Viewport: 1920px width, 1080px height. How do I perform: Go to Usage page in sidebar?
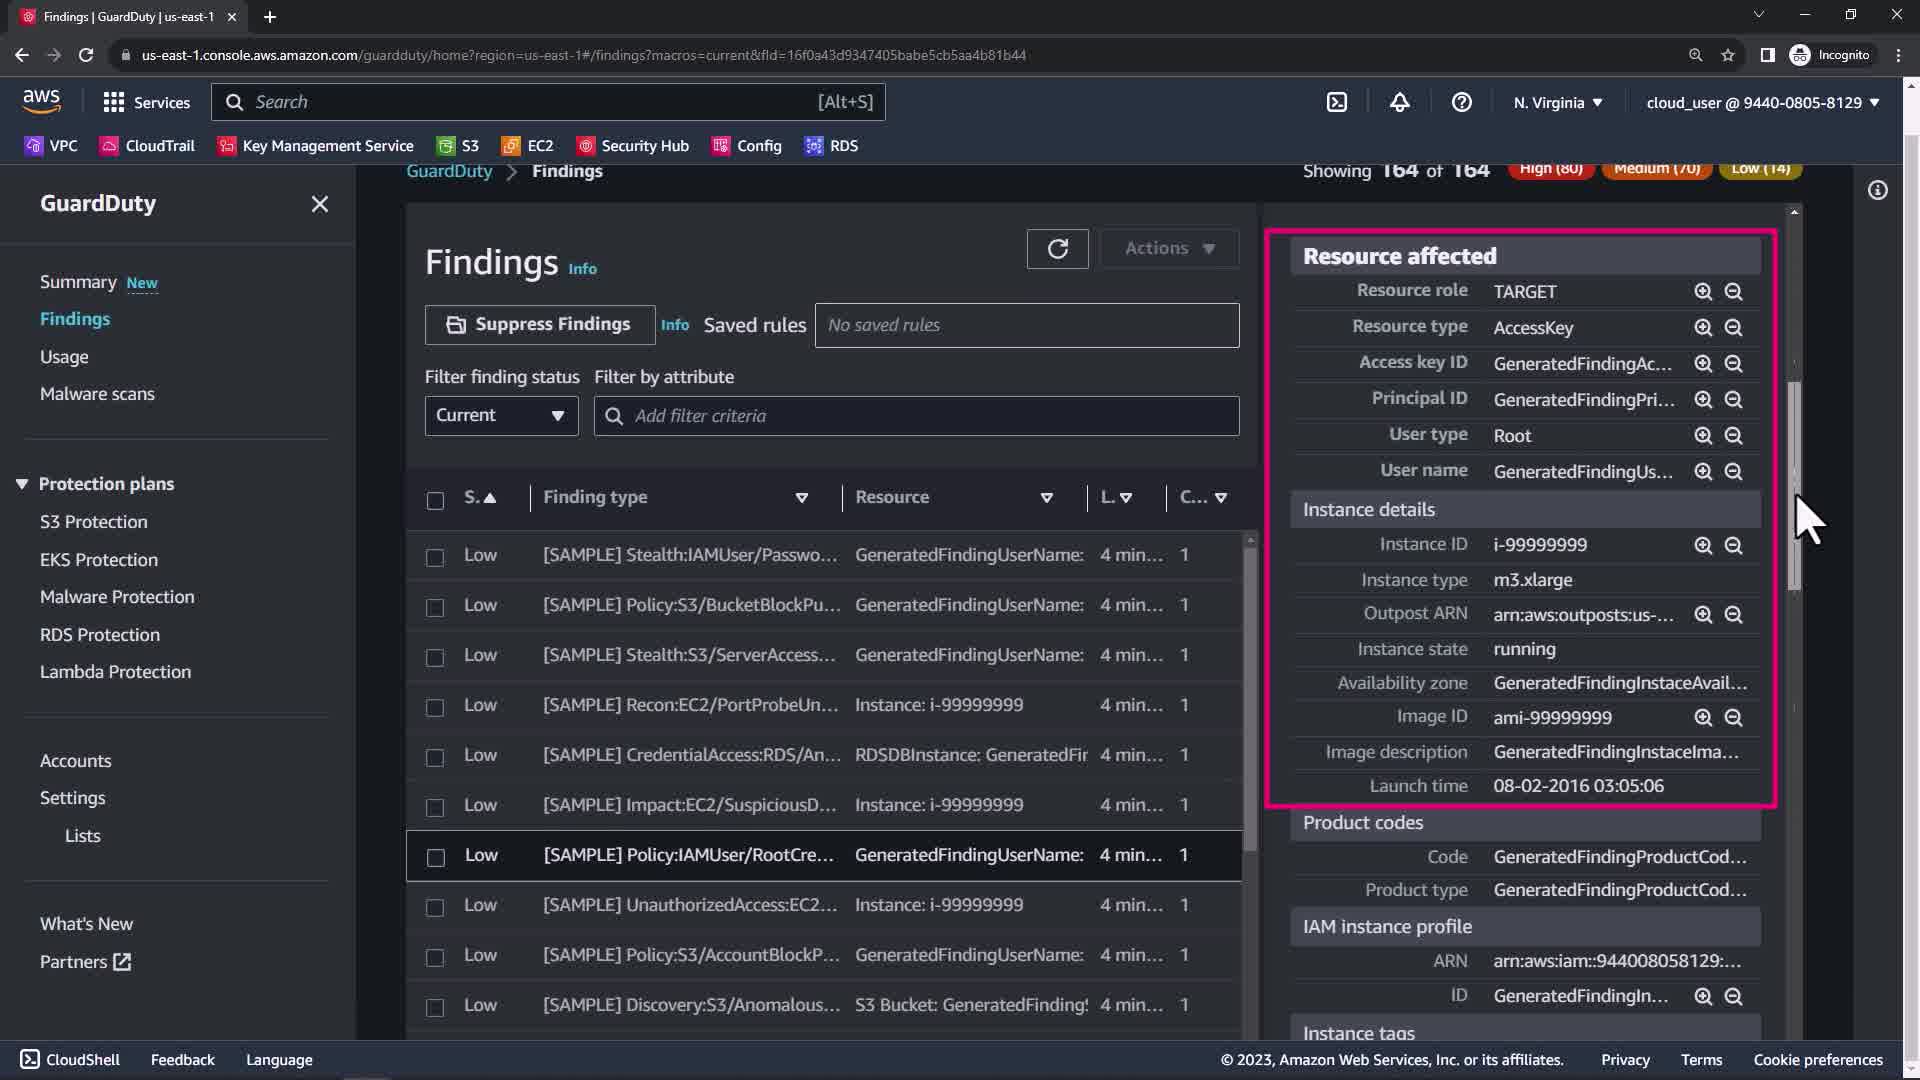tap(64, 357)
